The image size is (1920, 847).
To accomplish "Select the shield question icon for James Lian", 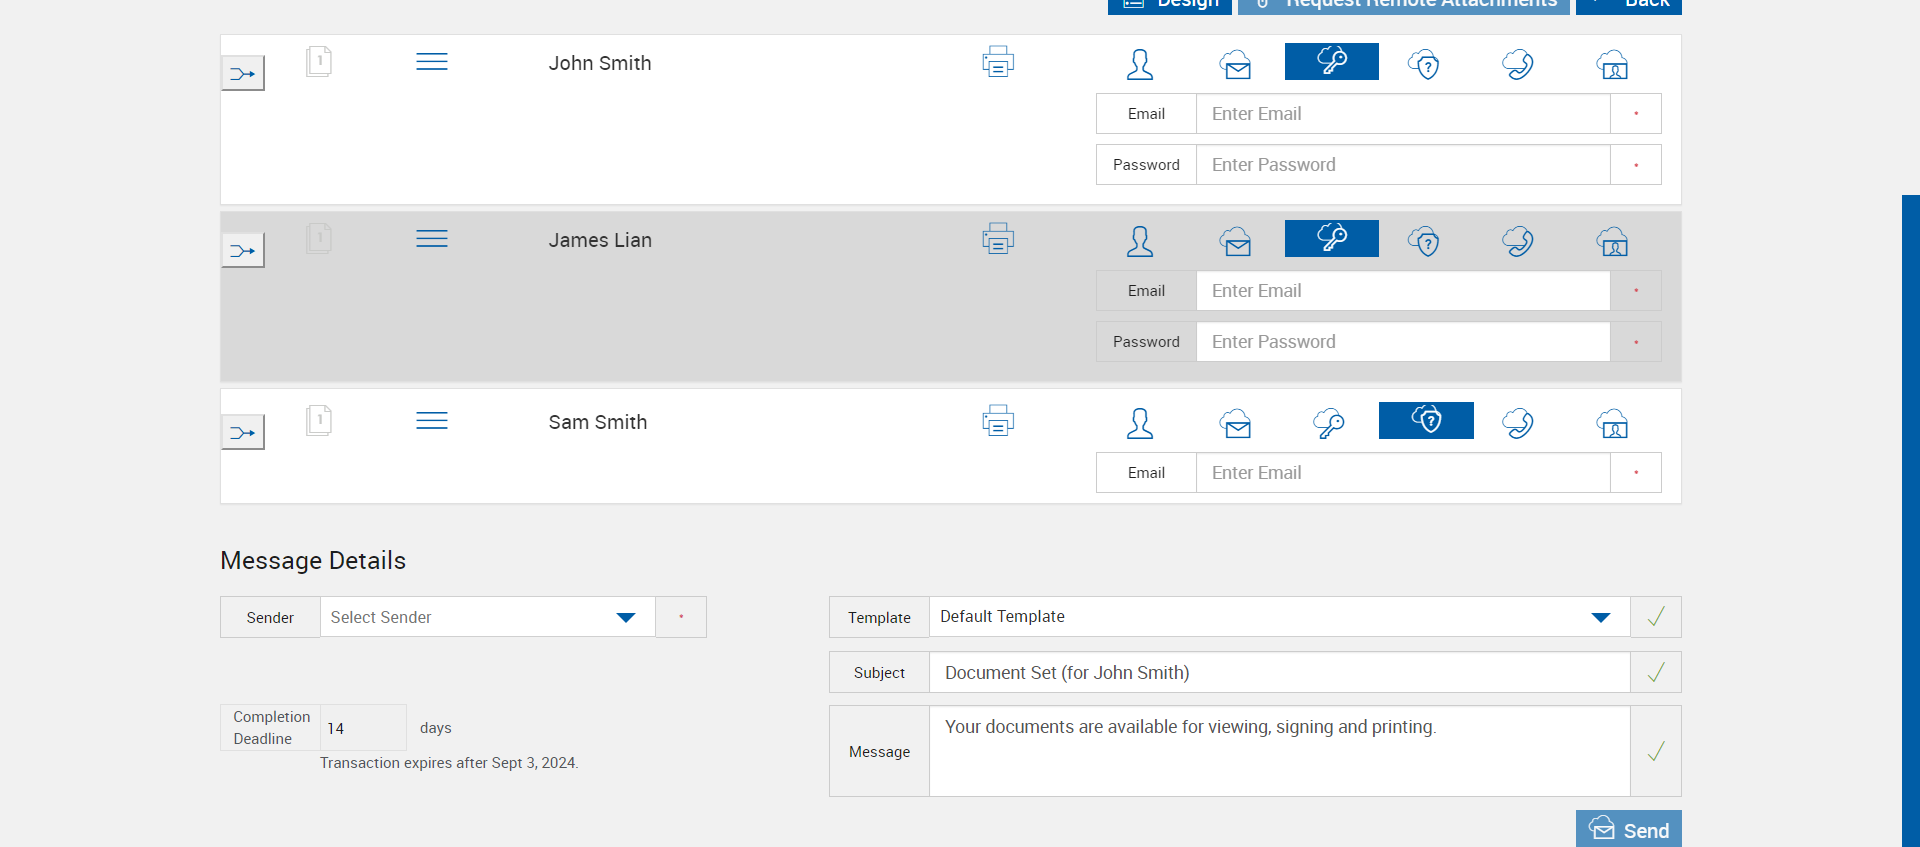I will 1424,241.
